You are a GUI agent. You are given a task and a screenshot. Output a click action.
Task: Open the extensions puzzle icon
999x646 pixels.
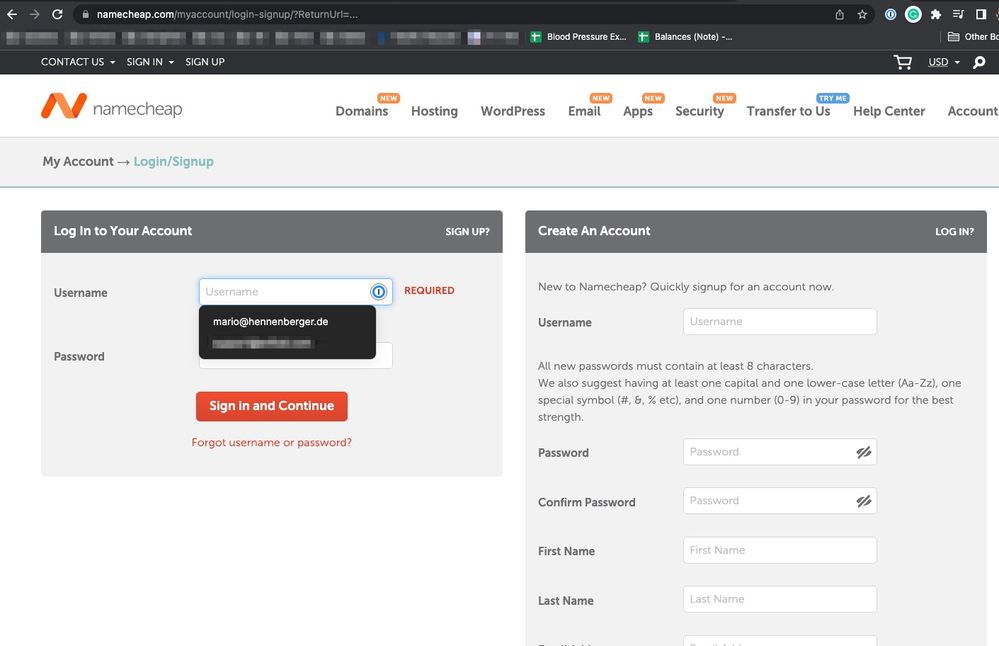pos(936,14)
